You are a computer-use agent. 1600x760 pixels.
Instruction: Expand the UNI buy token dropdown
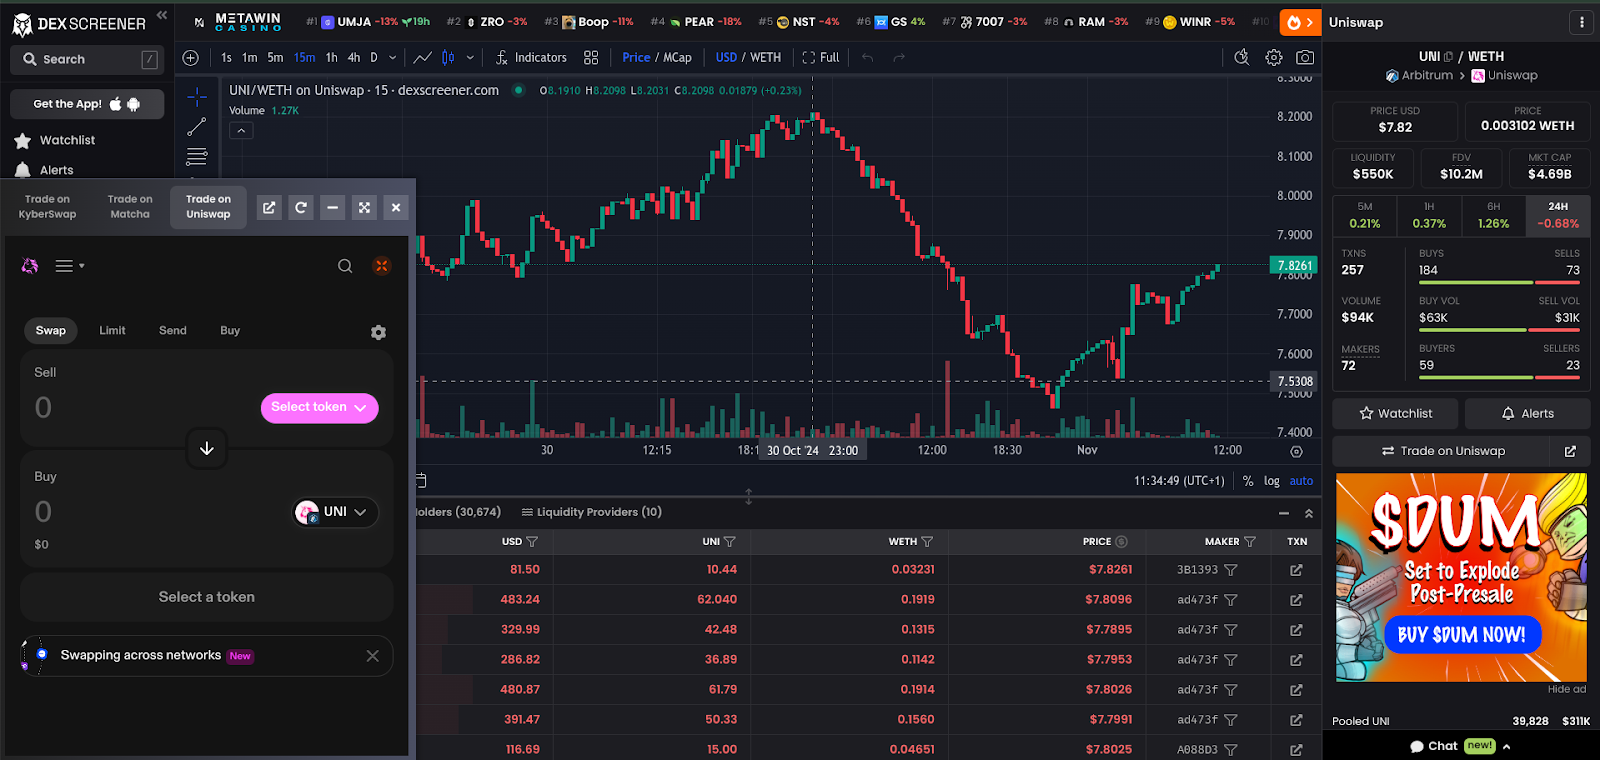(x=336, y=512)
